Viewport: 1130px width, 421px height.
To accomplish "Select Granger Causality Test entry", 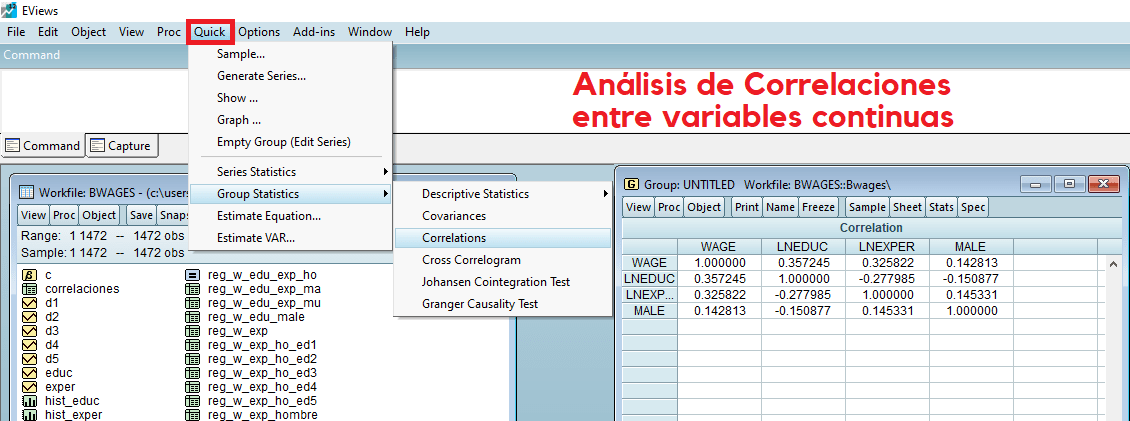I will [x=502, y=304].
